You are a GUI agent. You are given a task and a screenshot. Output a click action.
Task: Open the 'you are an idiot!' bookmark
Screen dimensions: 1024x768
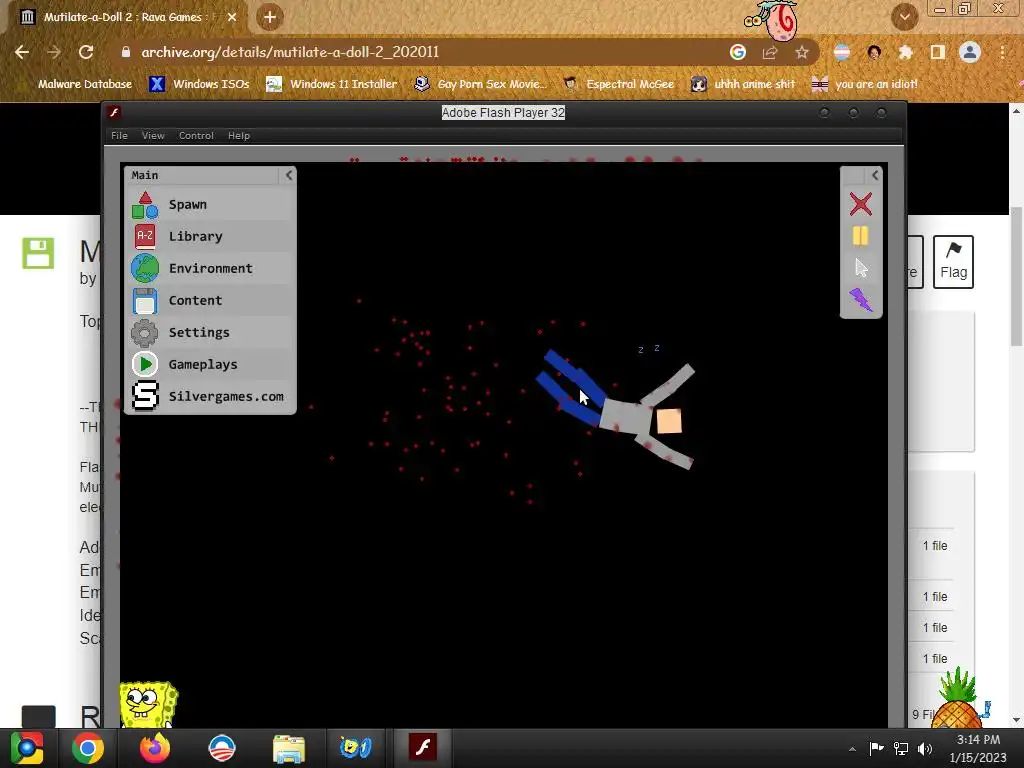pos(865,84)
